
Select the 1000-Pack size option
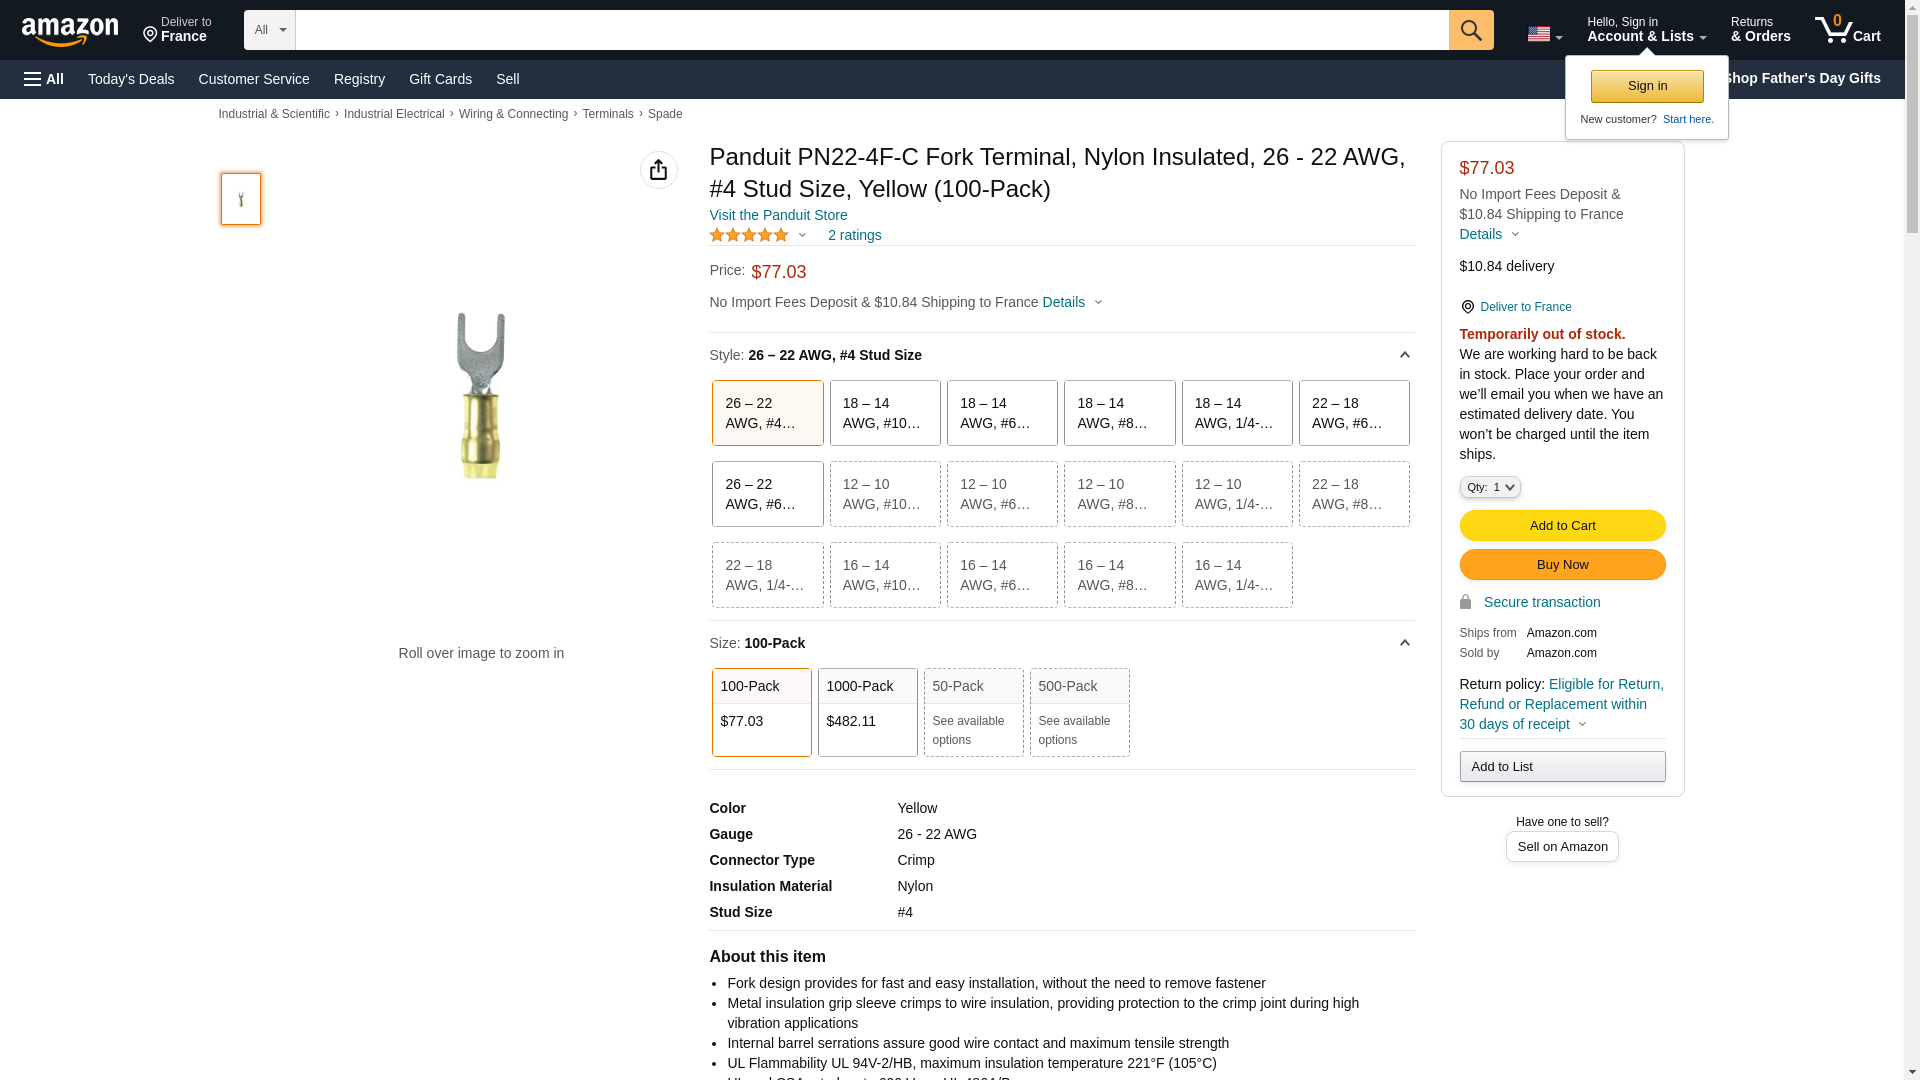coord(867,712)
